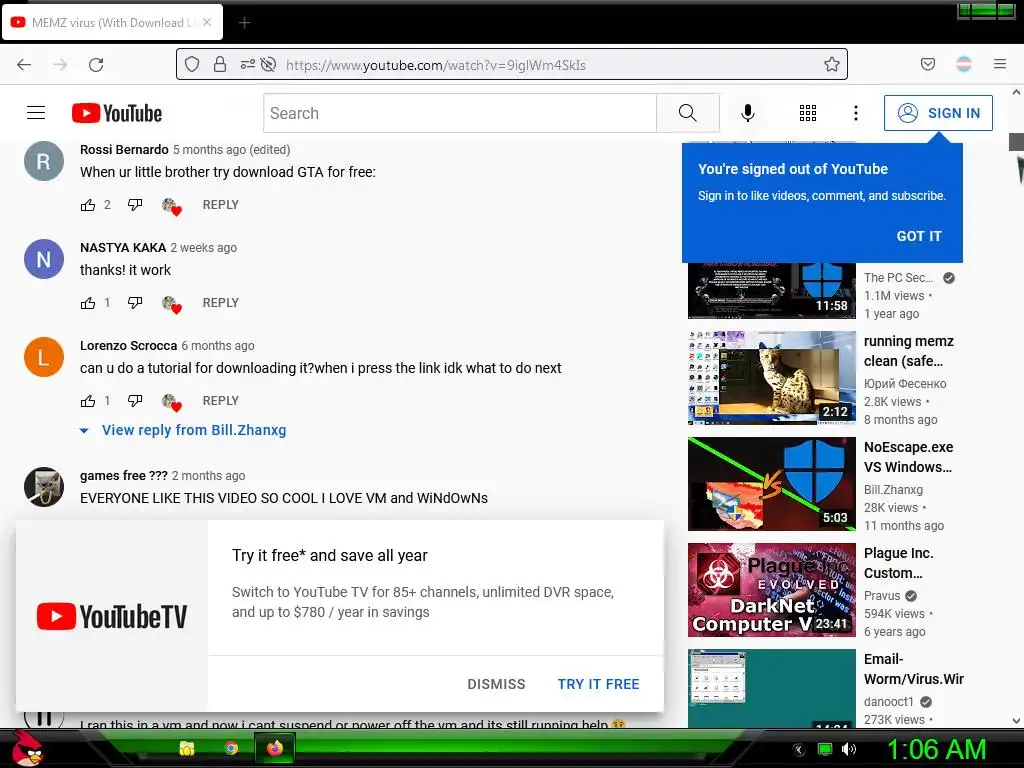
Task: Click the blocked autoplay icon in address bar
Action: tap(268, 64)
